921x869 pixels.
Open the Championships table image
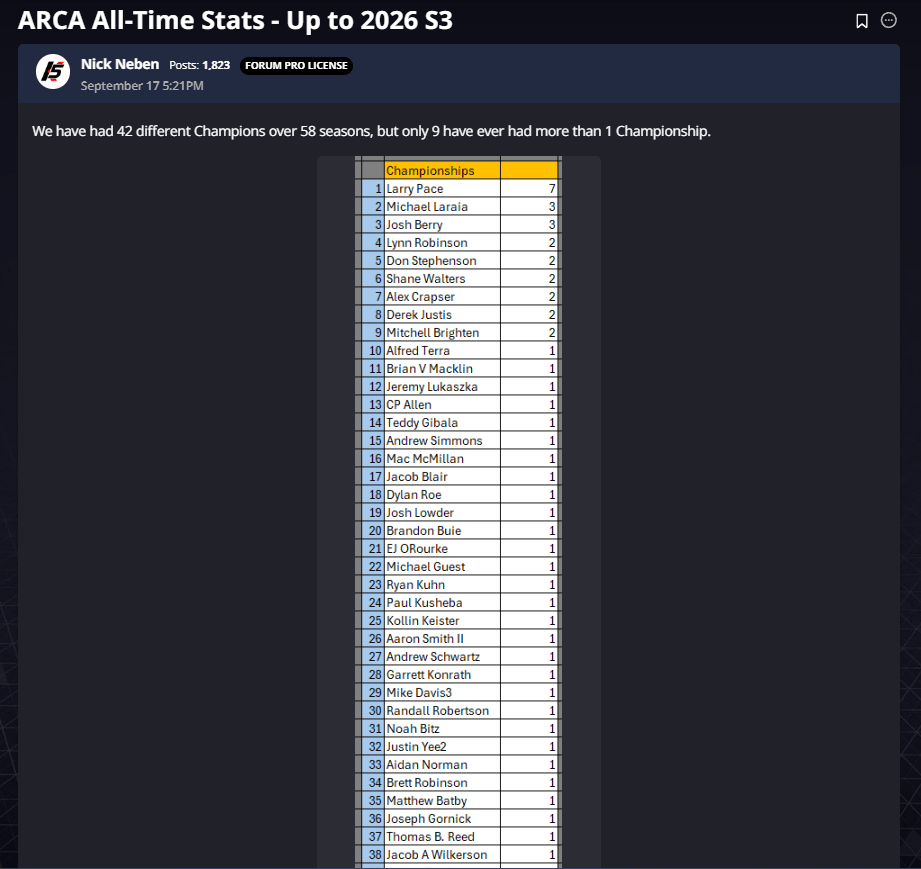pos(459,512)
